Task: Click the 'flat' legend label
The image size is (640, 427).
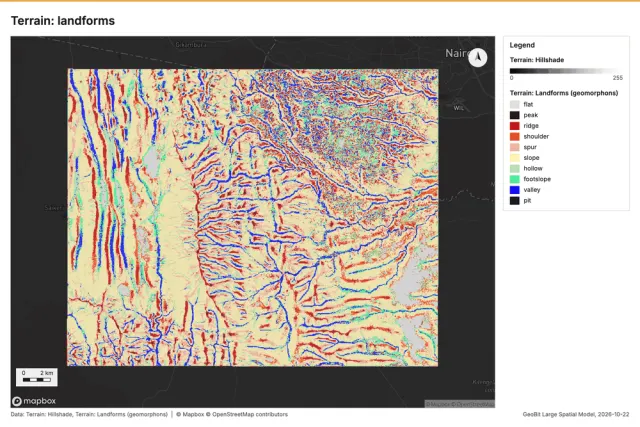Action: 528,105
